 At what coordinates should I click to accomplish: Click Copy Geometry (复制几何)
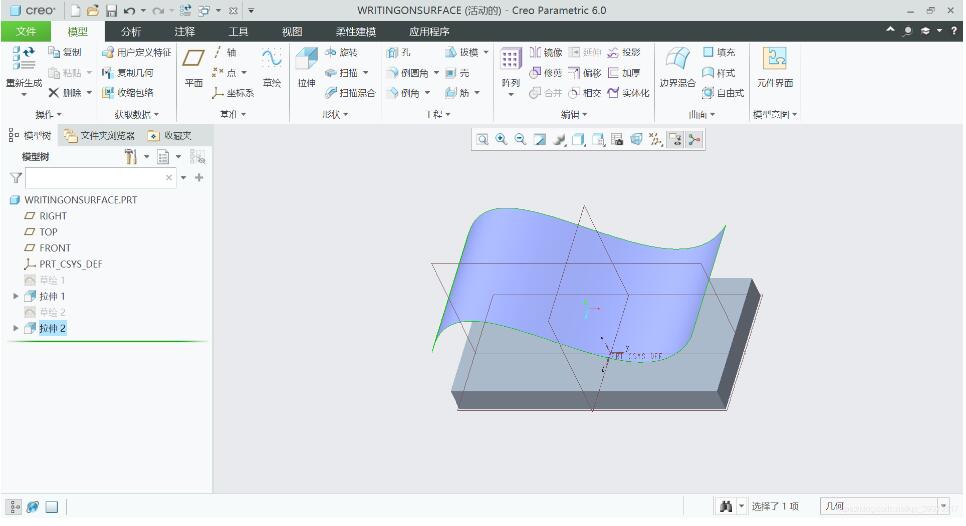(x=128, y=73)
